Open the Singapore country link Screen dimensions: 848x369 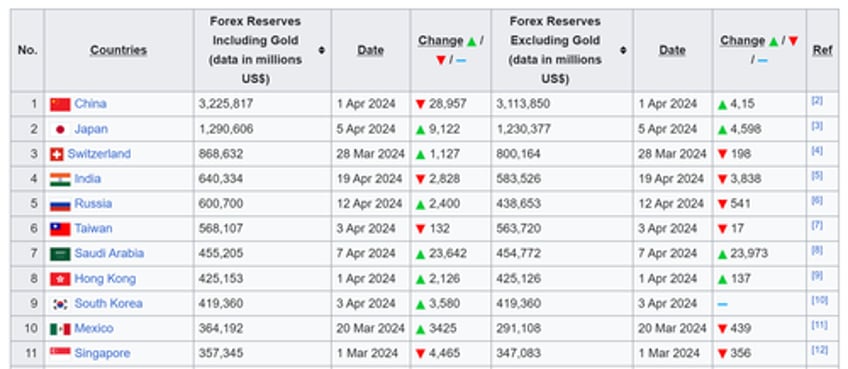[102, 353]
